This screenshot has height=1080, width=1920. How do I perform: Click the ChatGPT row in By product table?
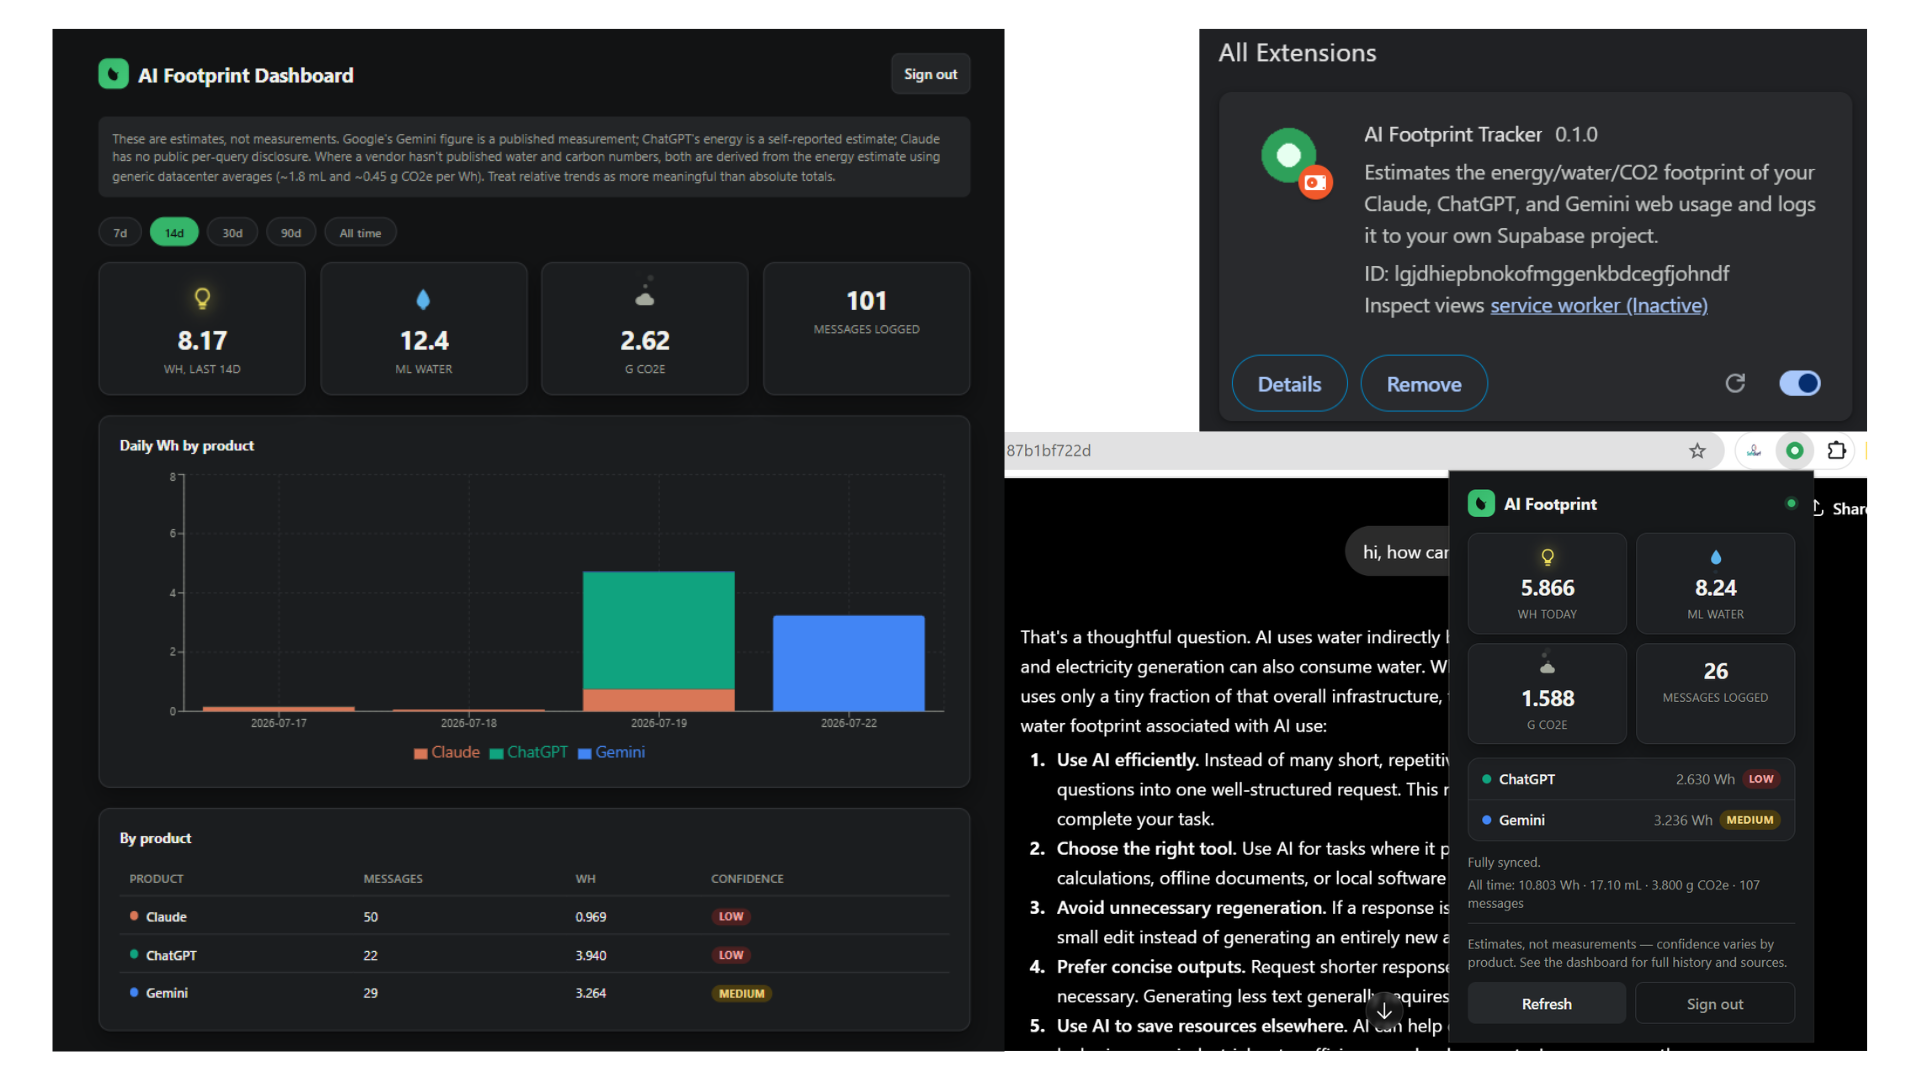coord(534,955)
